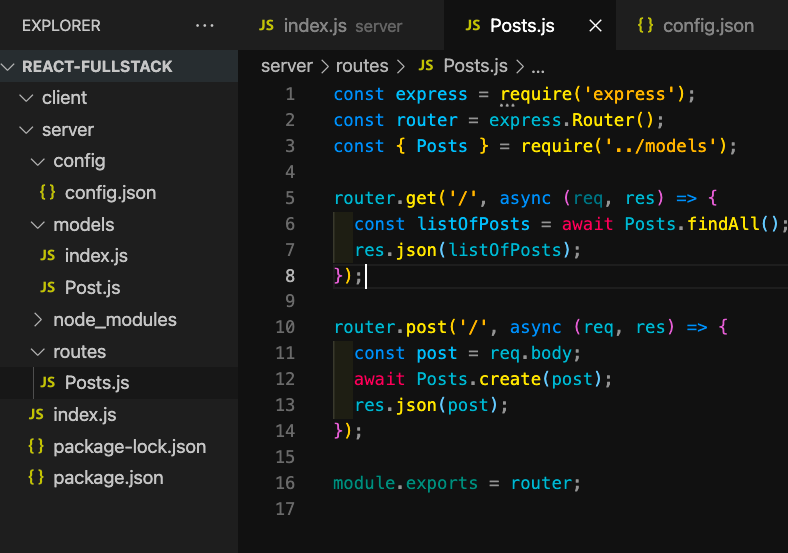Viewport: 788px width, 553px height.
Task: Click JS icon beside Post.js
Action: point(48,287)
